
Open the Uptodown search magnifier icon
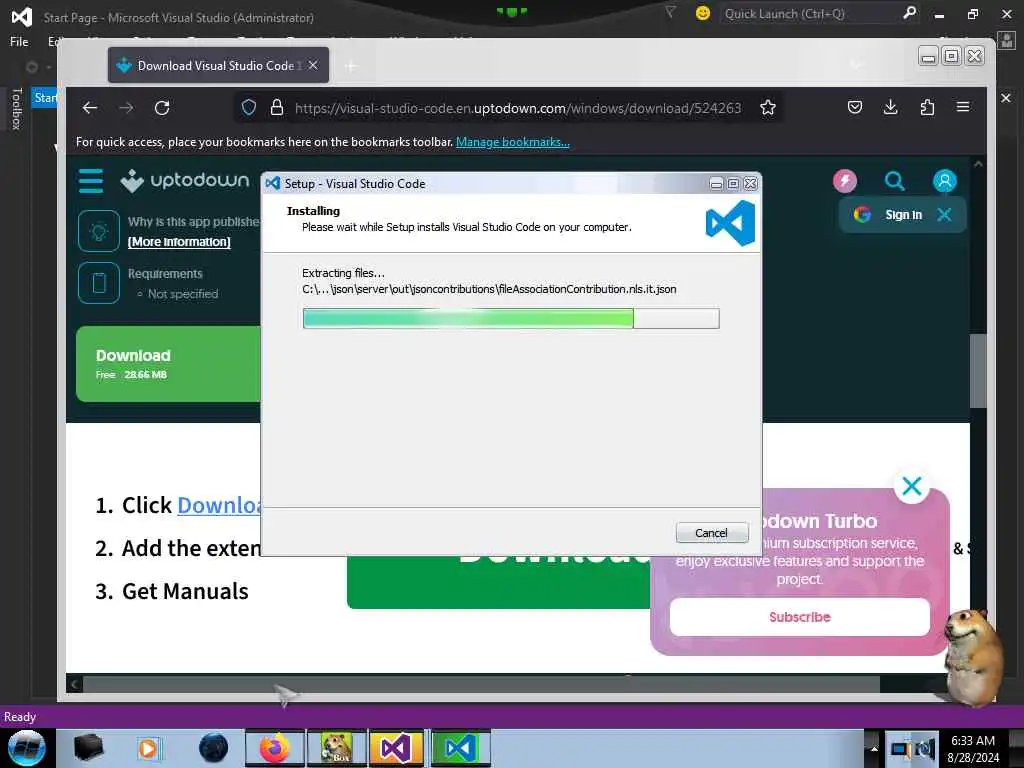(x=895, y=181)
